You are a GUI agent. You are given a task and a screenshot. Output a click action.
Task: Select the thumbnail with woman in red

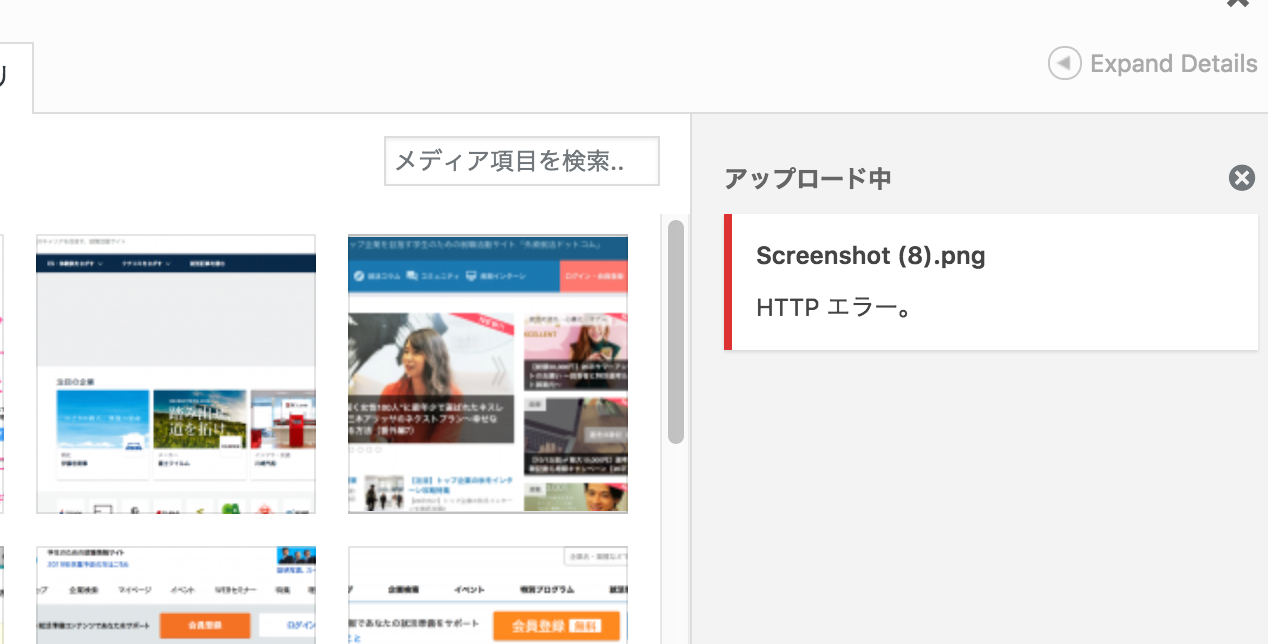click(x=488, y=374)
